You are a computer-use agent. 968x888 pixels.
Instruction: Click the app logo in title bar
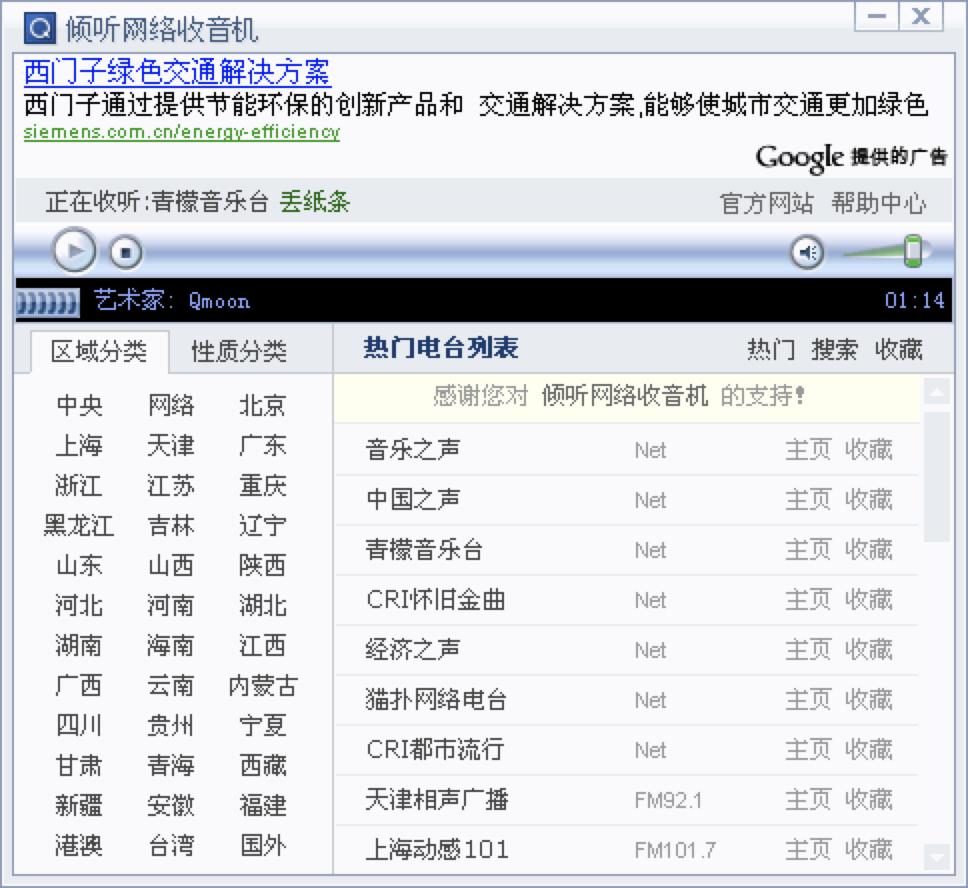40,28
